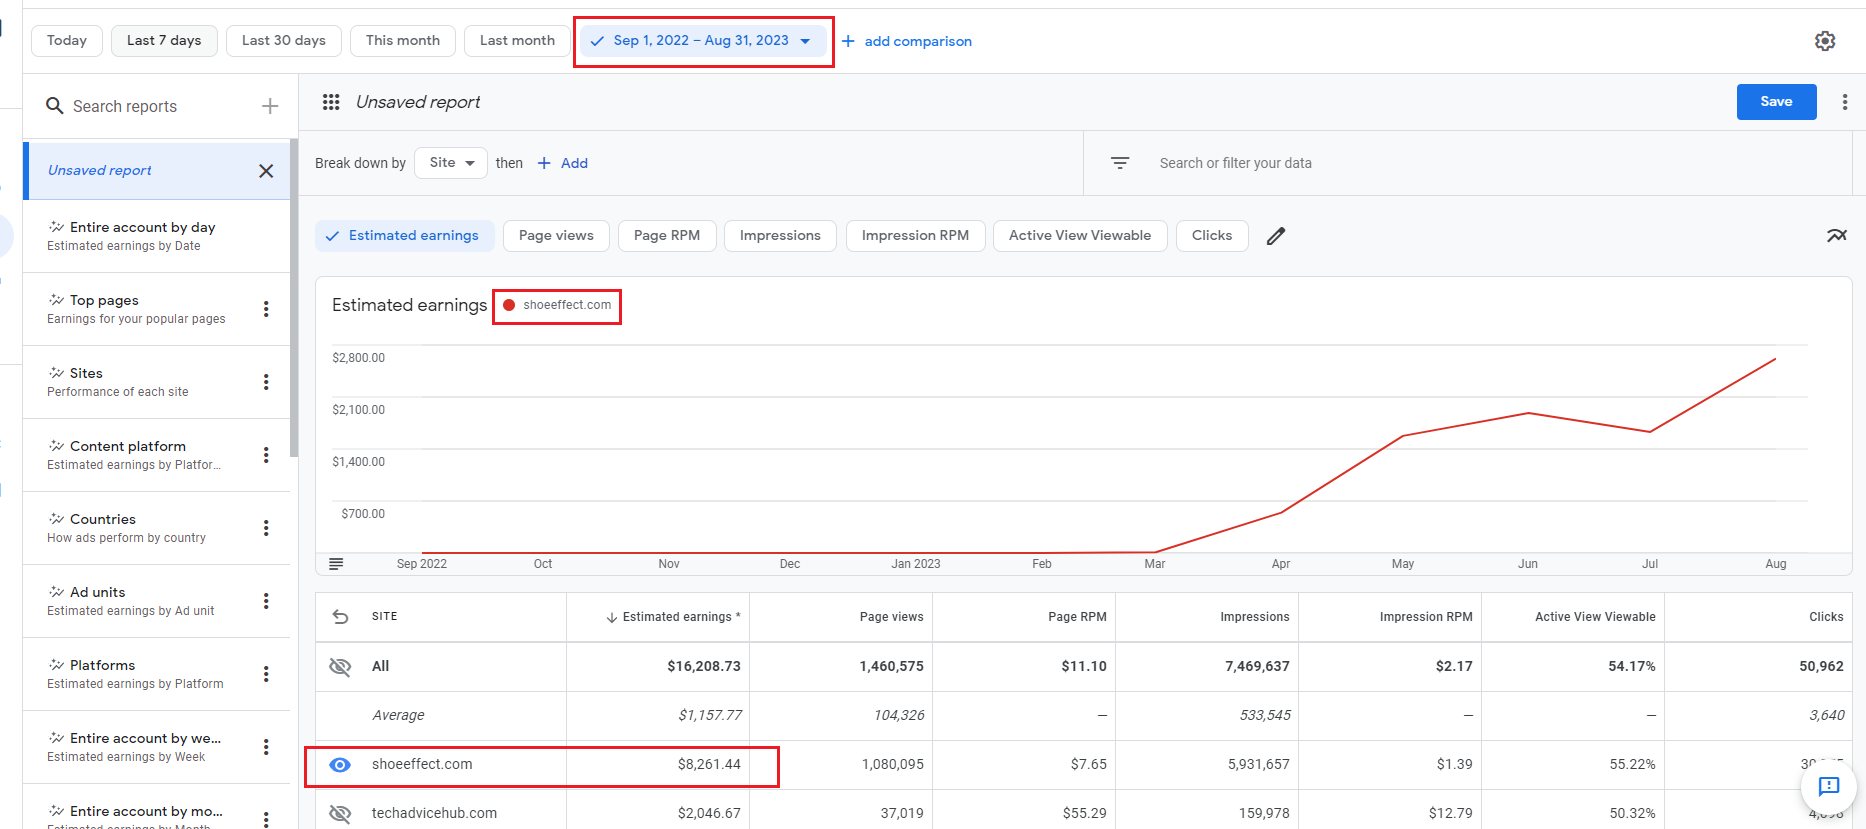Viewport: 1866px width, 829px height.
Task: Click the undo arrow in SITE header
Action: coord(341,617)
